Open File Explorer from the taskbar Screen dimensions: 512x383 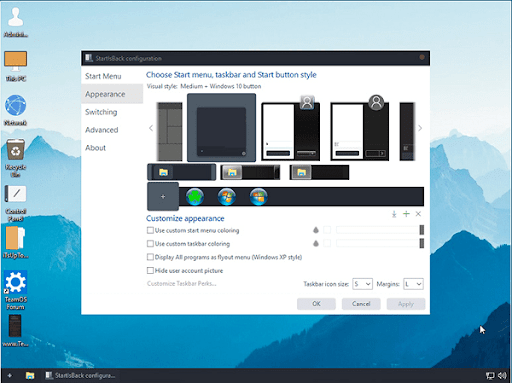click(30, 376)
